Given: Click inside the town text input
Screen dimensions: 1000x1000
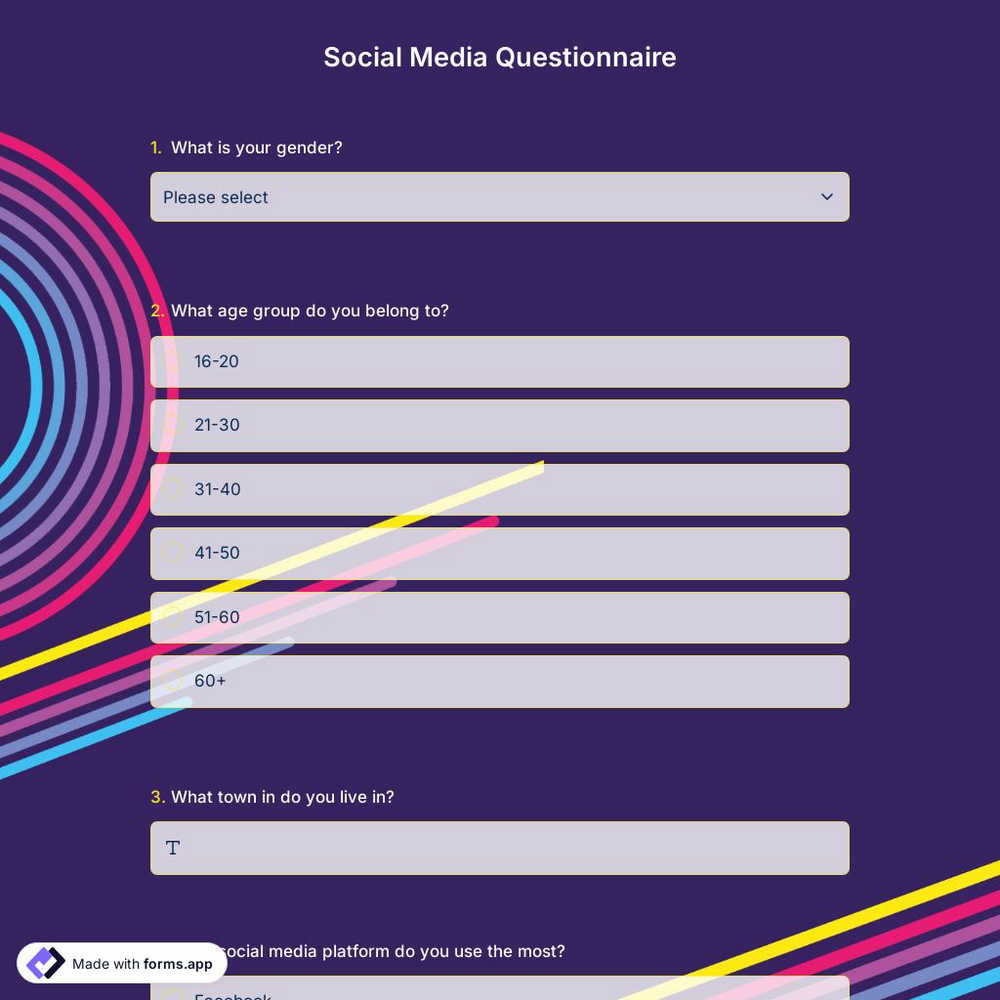Looking at the screenshot, I should 500,847.
